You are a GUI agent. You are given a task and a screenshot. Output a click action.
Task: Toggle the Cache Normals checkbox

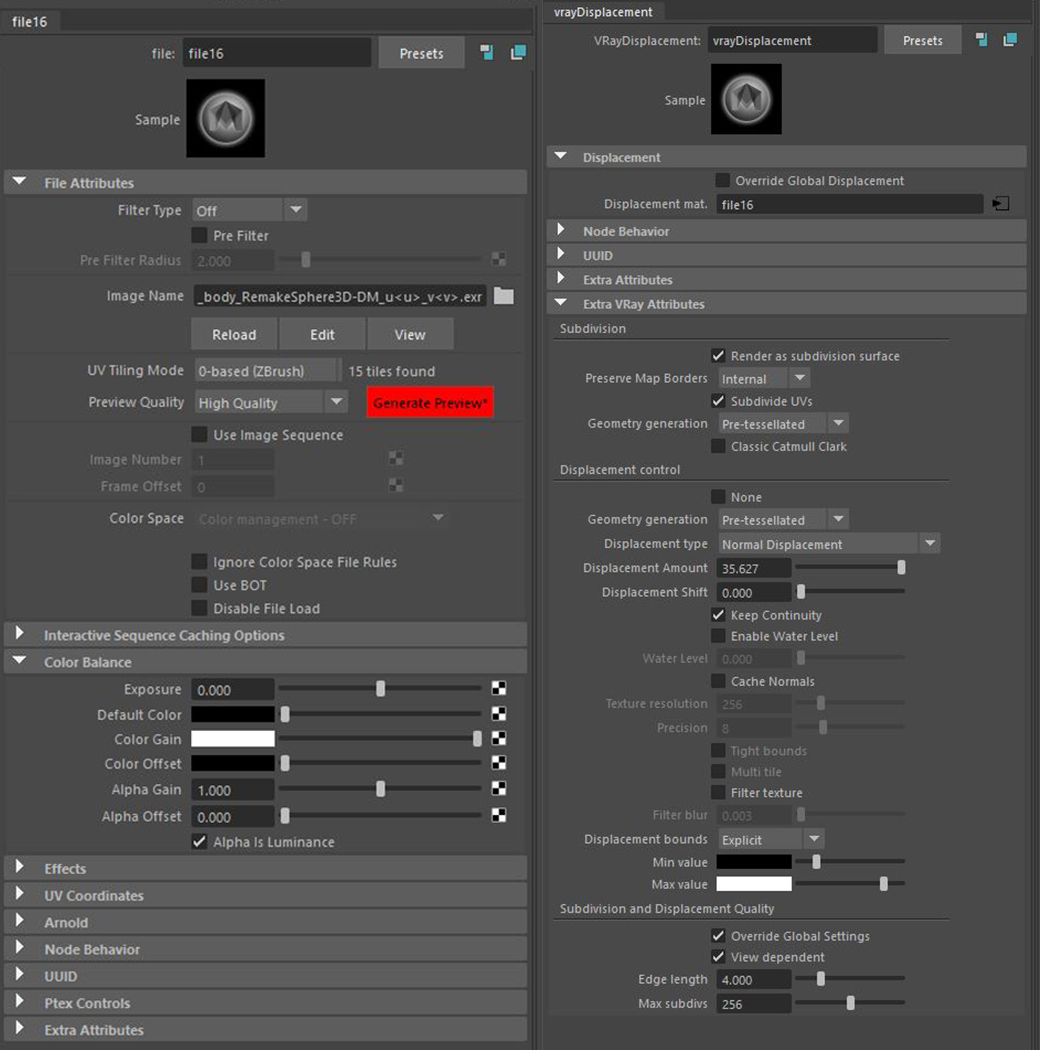click(718, 681)
